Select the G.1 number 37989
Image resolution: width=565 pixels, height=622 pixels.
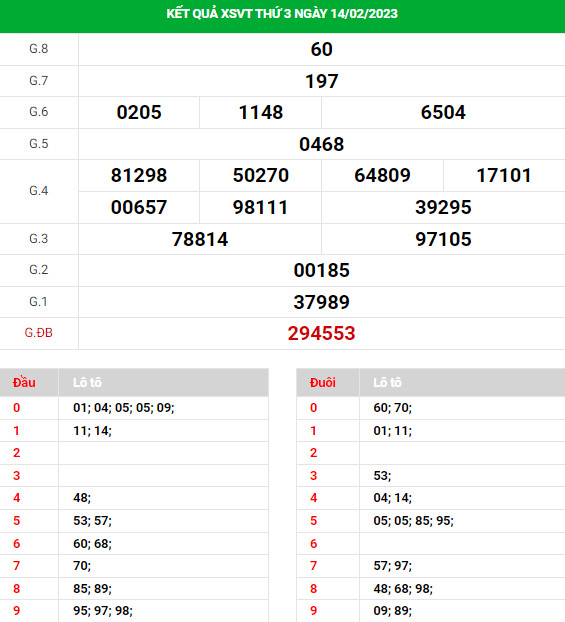pyautogui.click(x=321, y=302)
